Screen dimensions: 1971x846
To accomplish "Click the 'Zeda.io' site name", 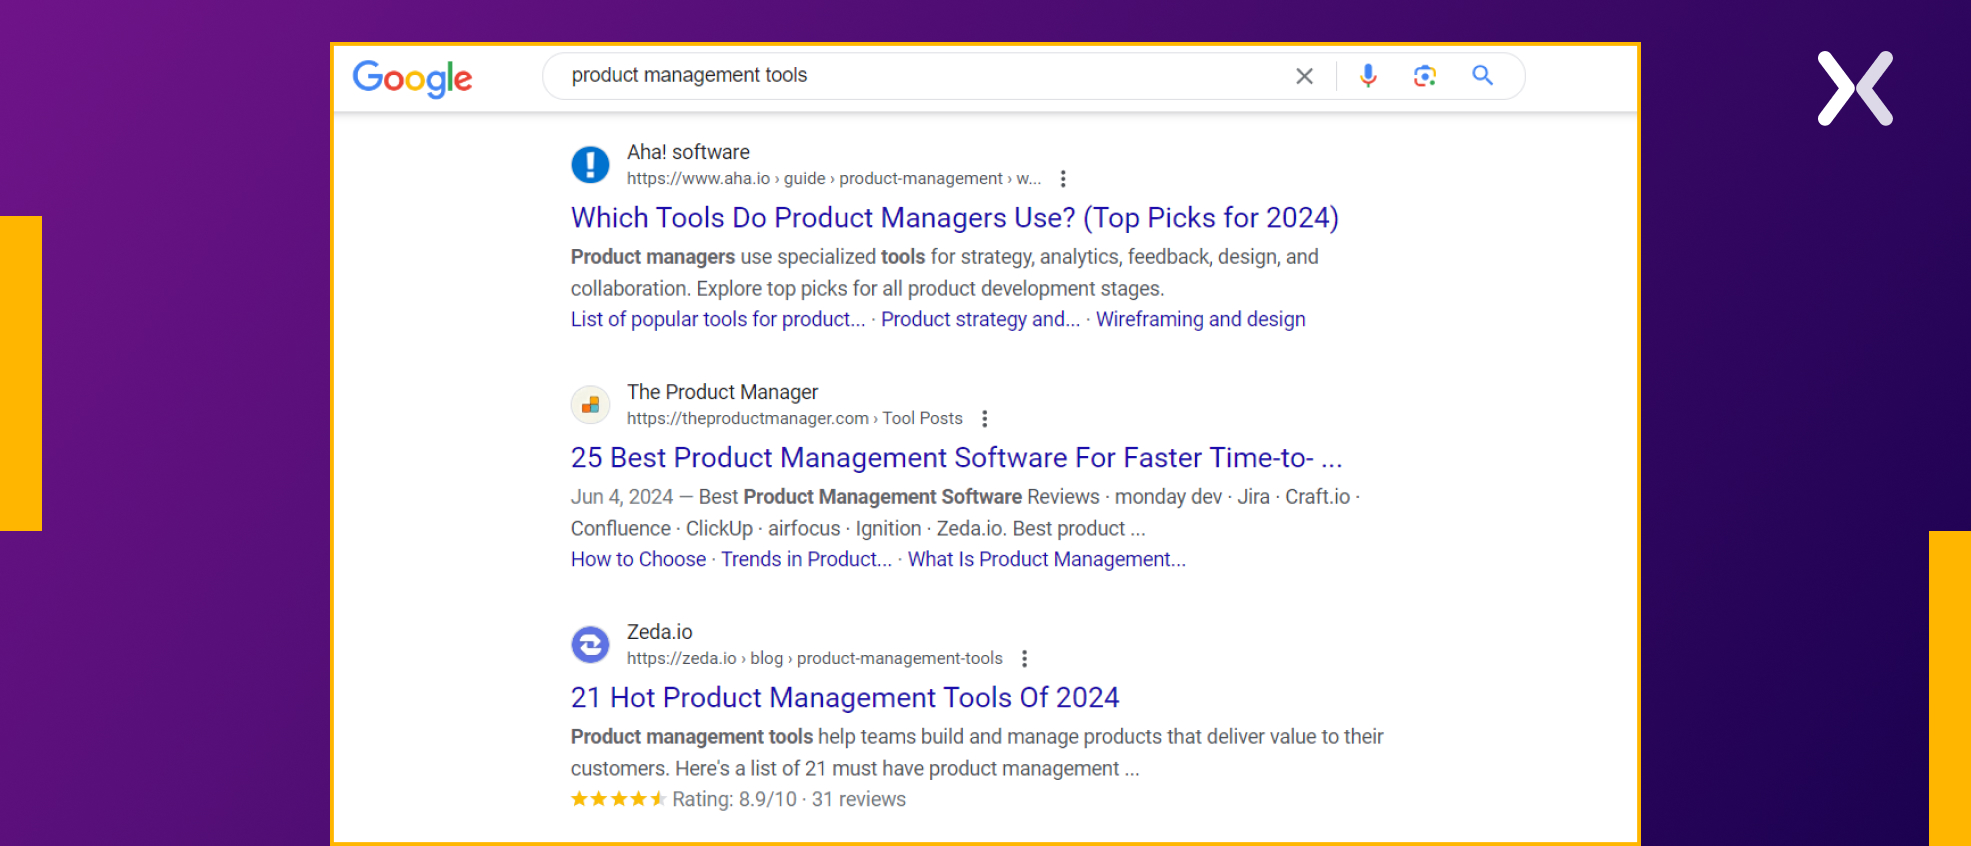I will click(x=660, y=632).
